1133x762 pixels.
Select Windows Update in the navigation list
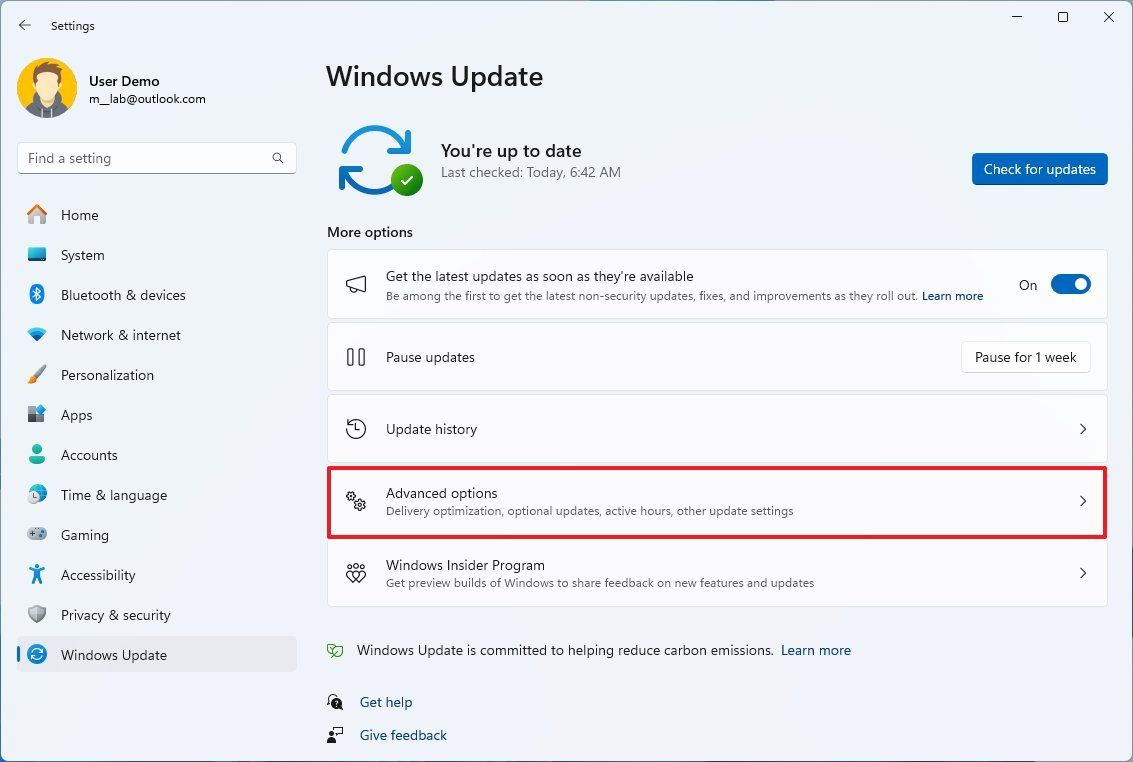[113, 654]
